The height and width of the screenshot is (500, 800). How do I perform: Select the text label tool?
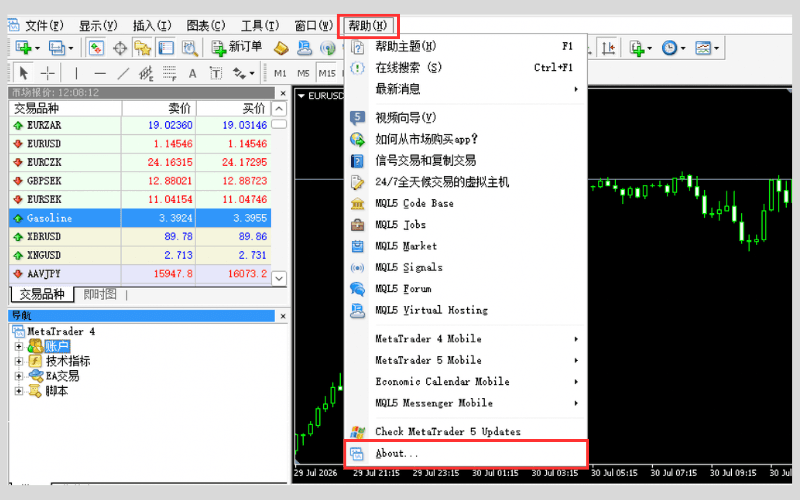[216, 73]
